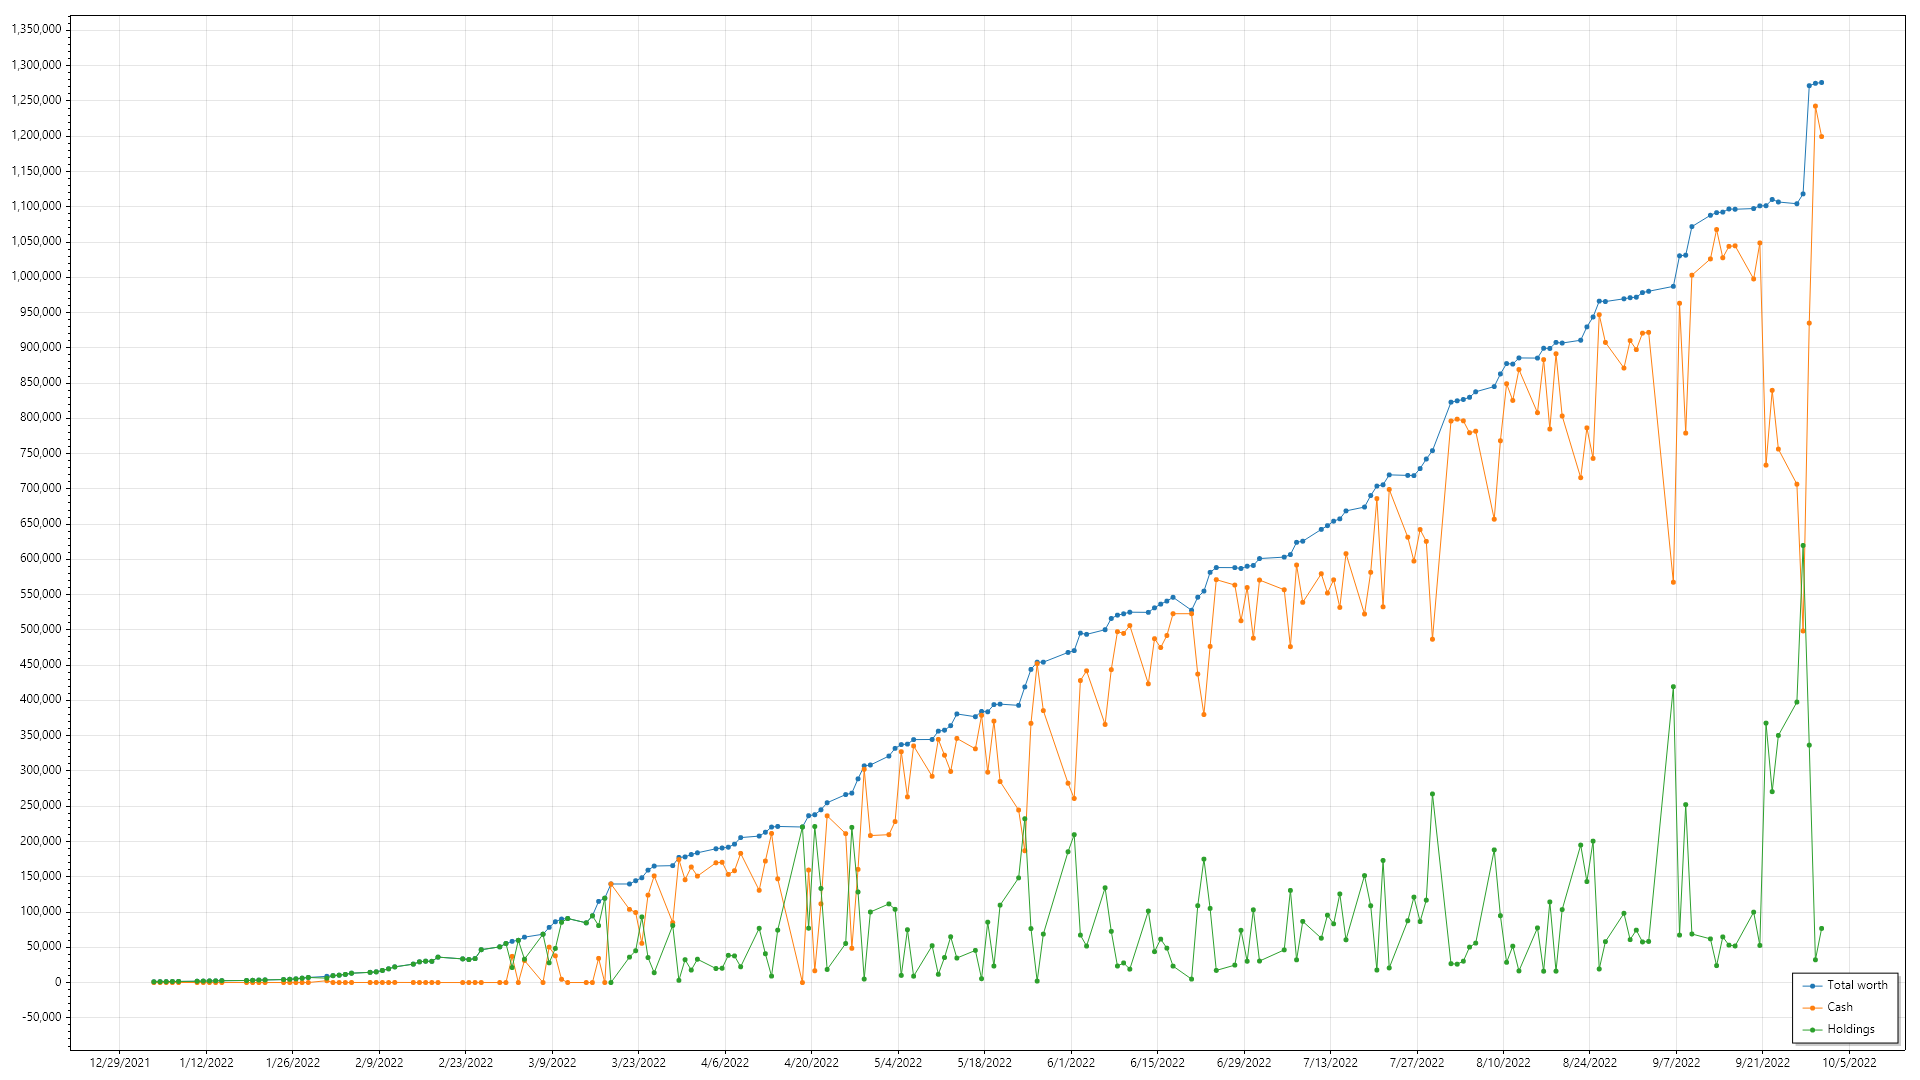Click the 1,350,000 value axis label
Image resolution: width=1920 pixels, height=1080 pixels.
coord(36,30)
